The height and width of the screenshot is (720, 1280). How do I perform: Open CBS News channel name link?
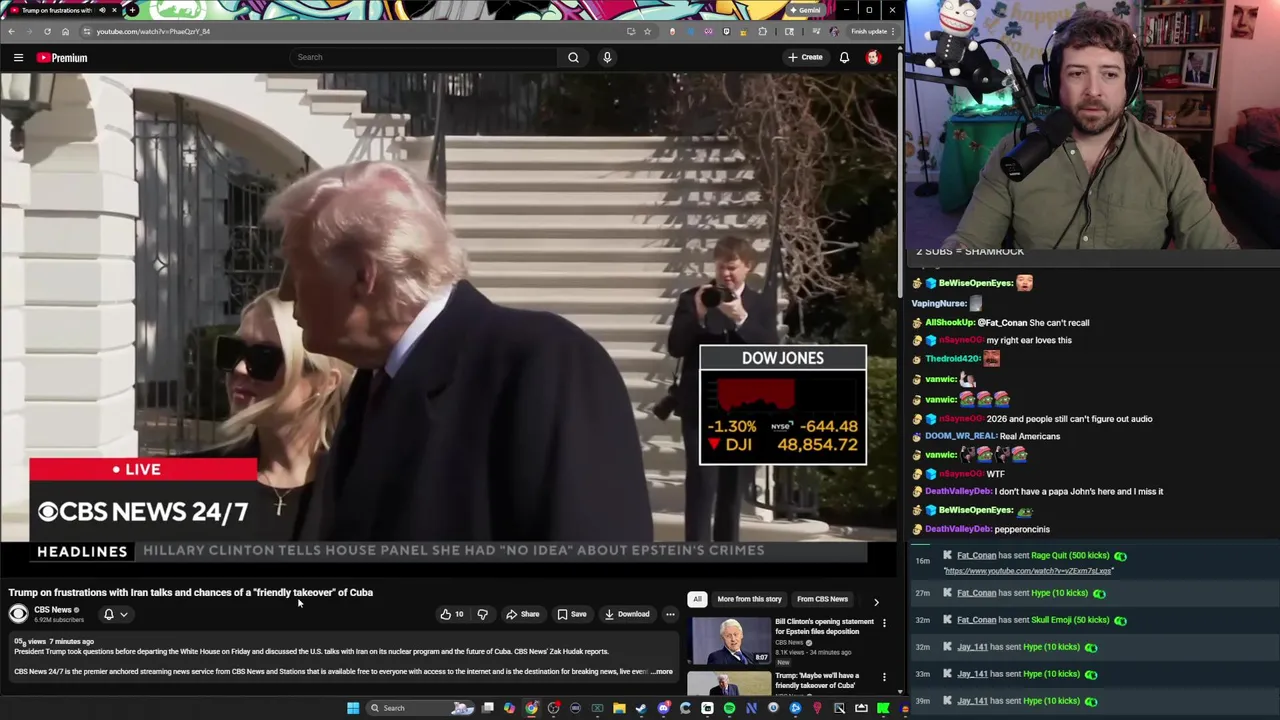click(x=53, y=610)
